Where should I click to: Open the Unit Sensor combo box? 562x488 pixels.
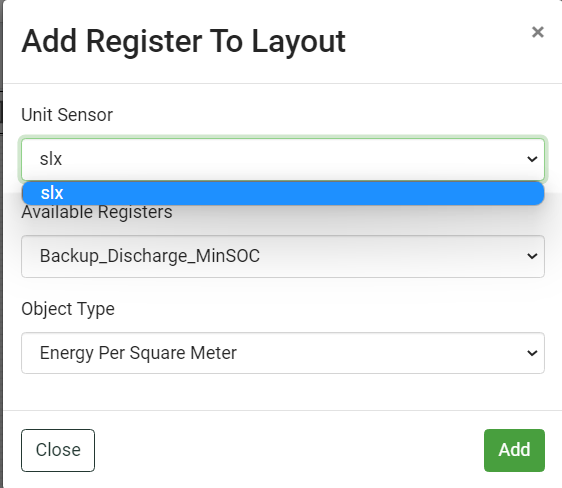point(283,159)
